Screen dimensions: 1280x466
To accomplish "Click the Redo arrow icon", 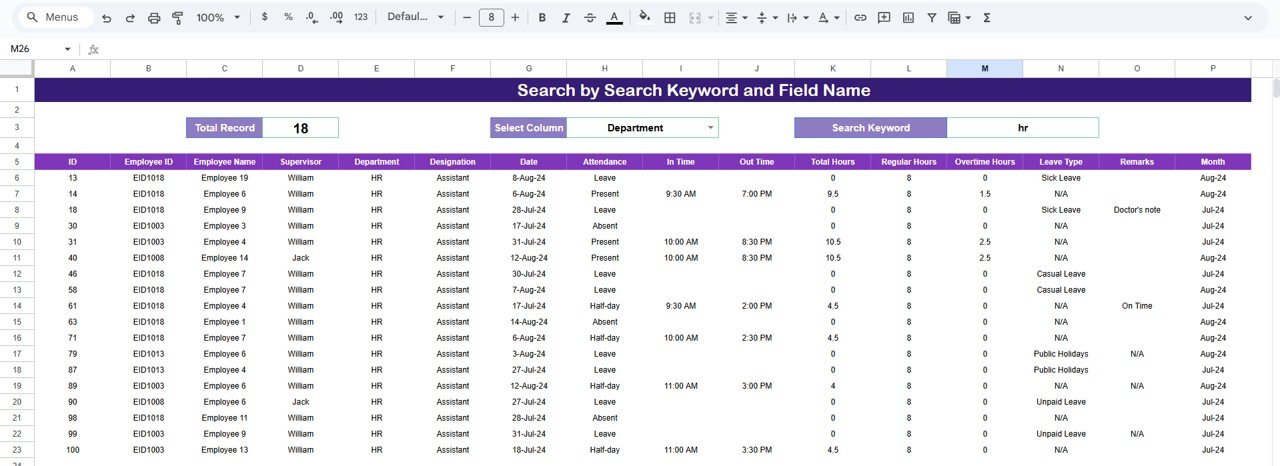I will [130, 17].
